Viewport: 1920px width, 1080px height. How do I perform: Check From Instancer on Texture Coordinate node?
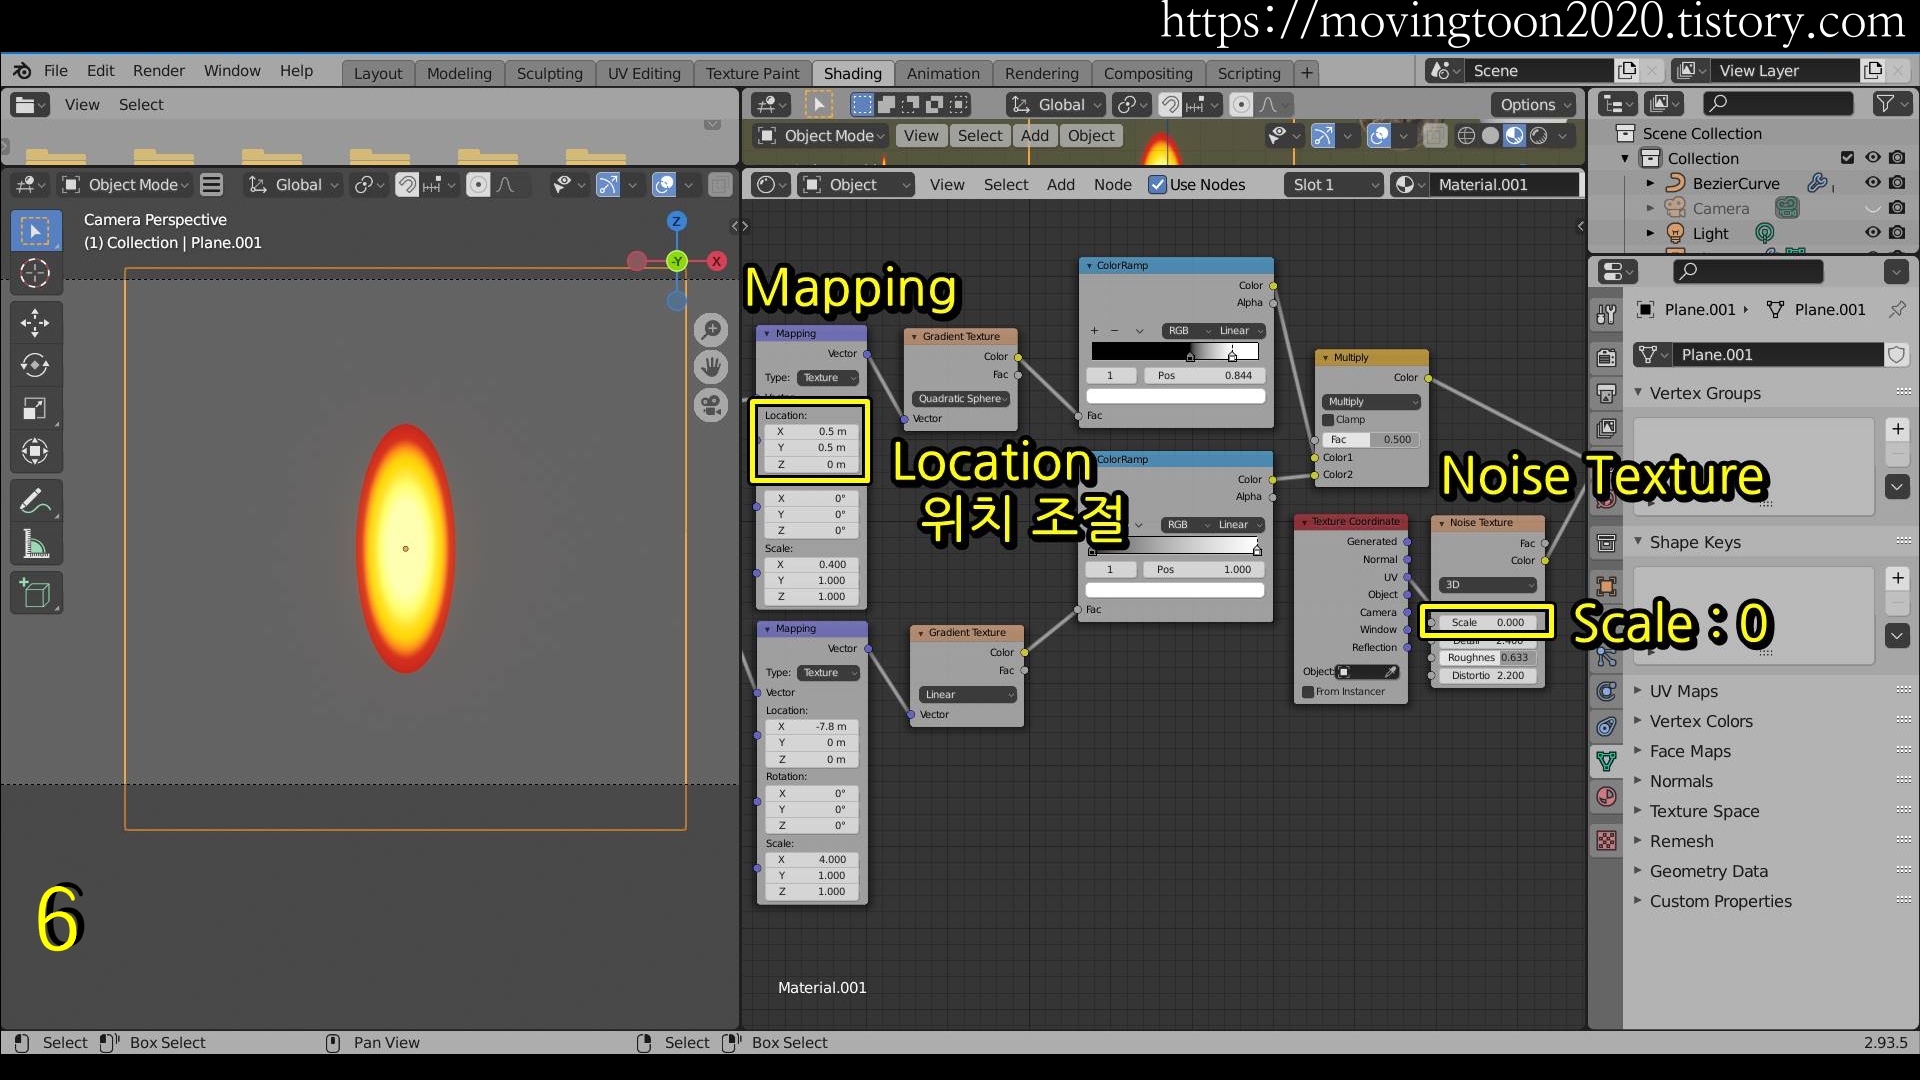(1308, 692)
